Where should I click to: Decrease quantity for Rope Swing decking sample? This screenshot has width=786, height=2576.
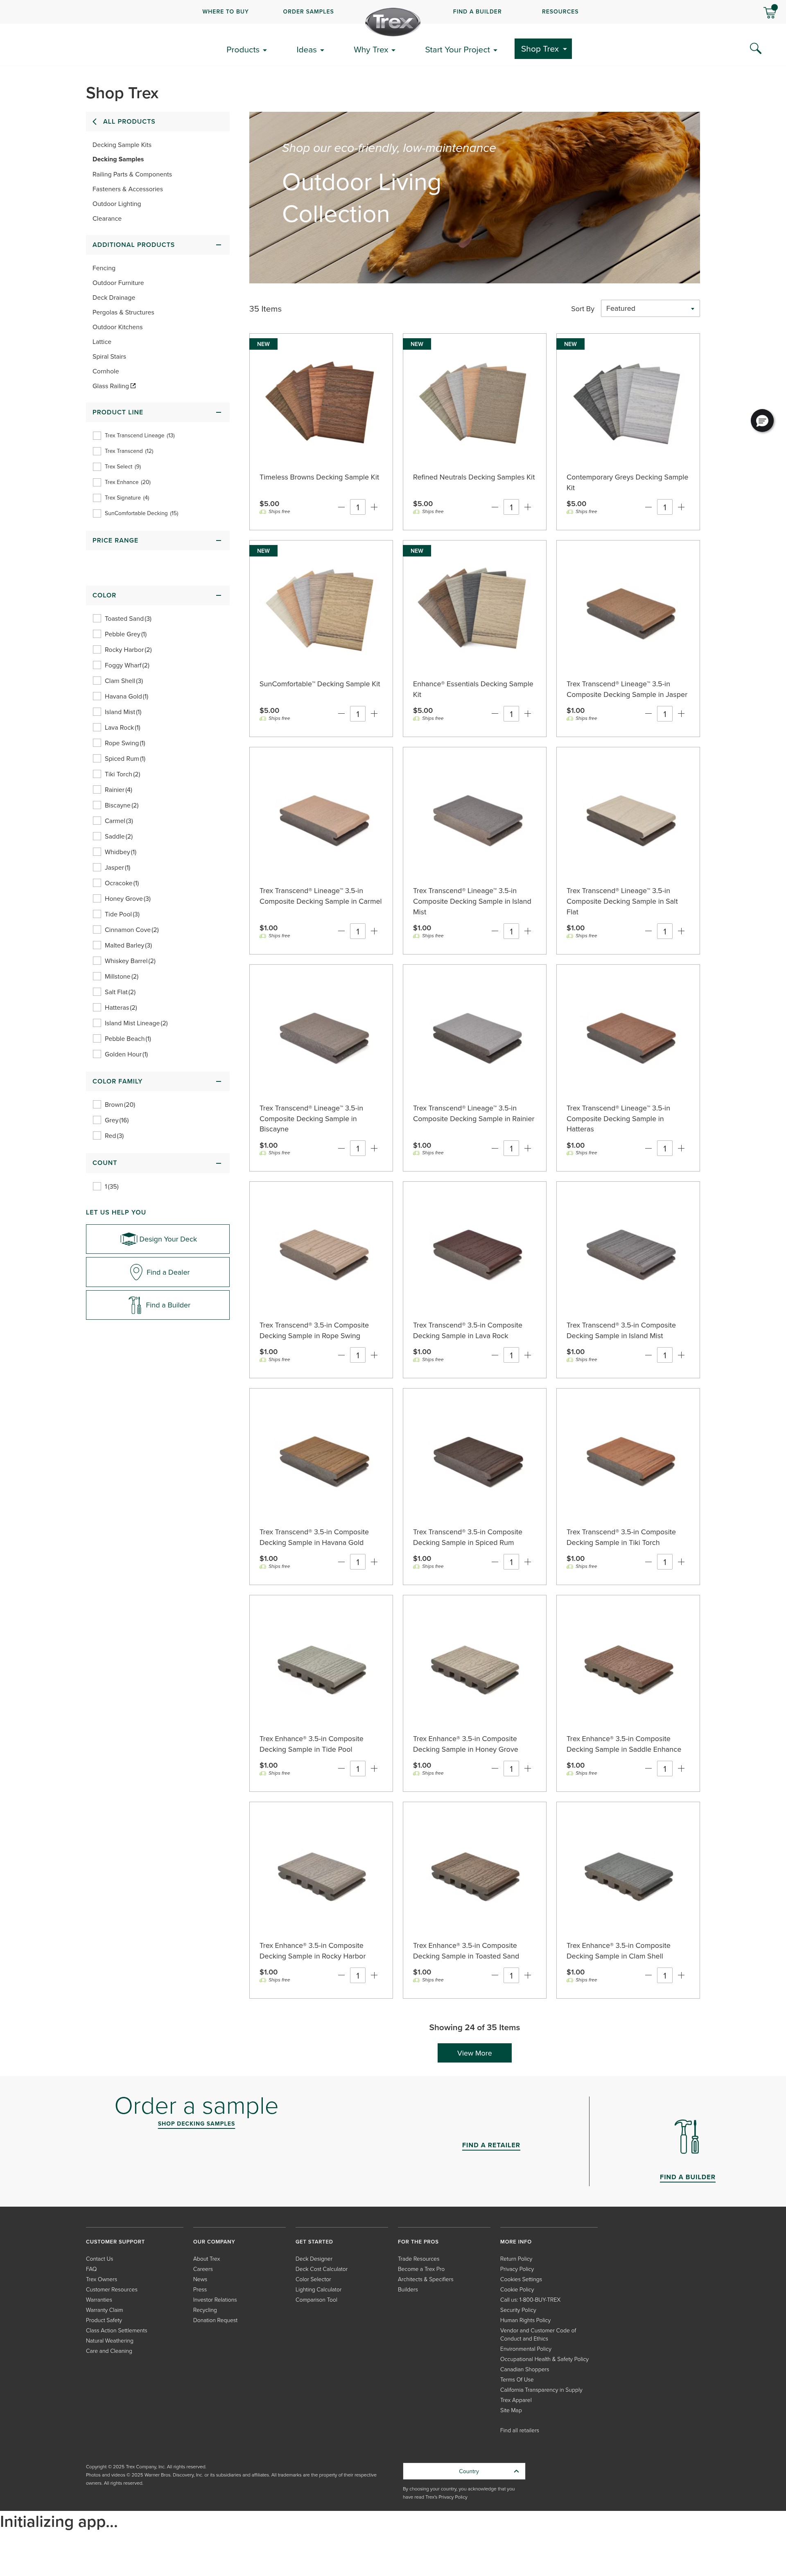point(341,1355)
